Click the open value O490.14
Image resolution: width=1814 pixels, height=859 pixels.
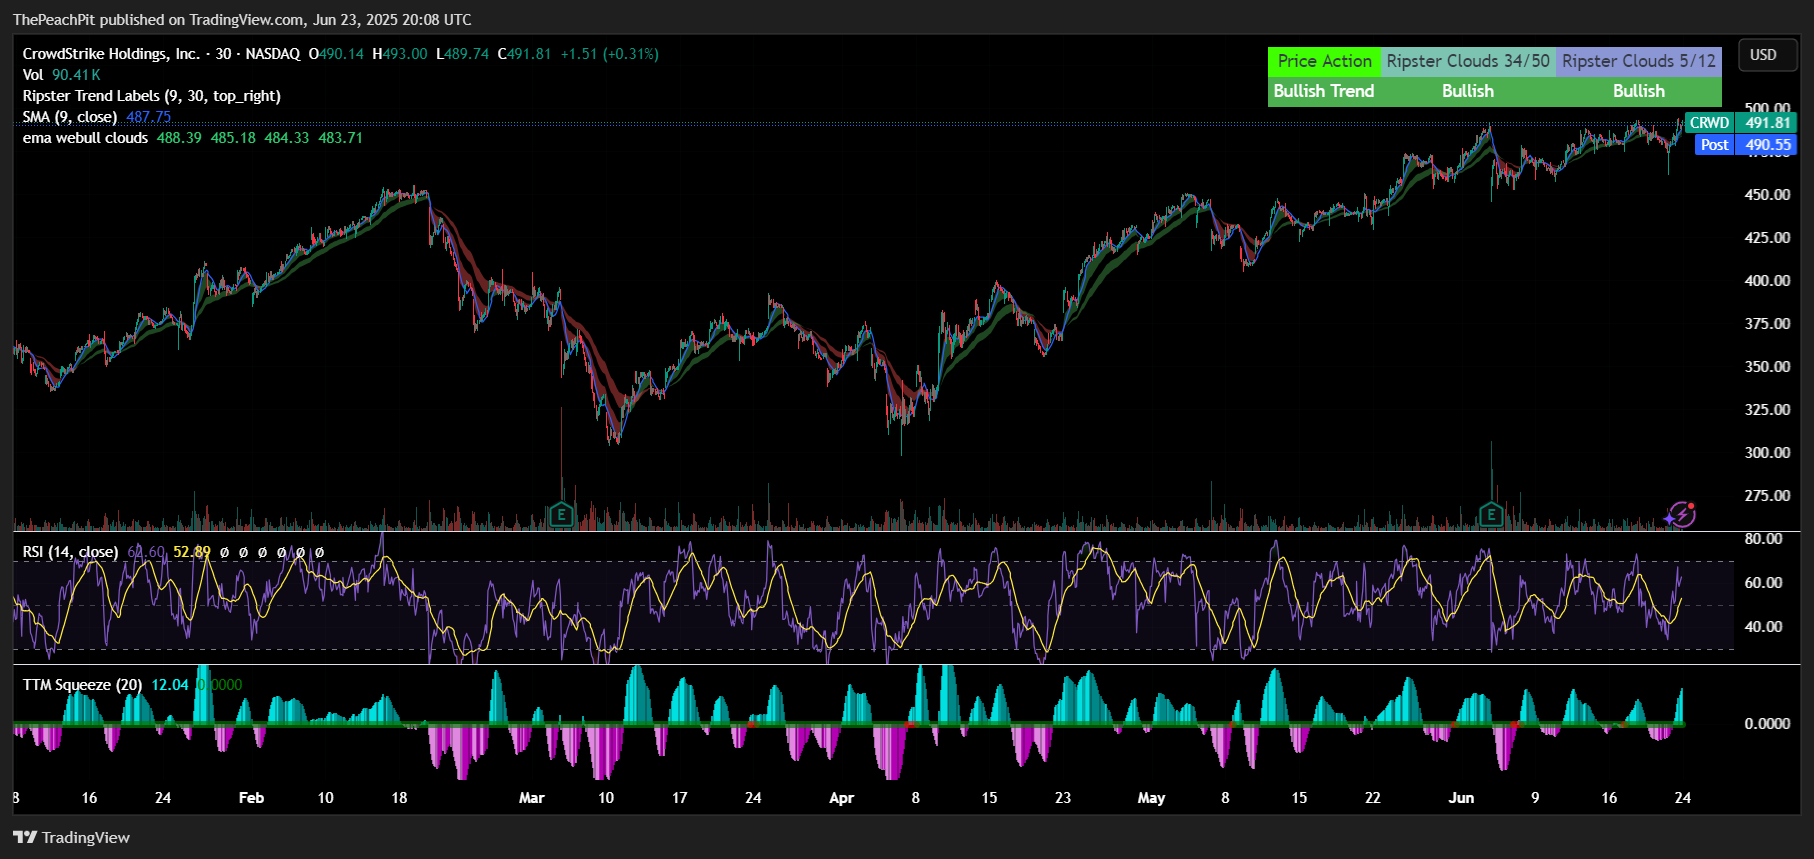[x=336, y=54]
